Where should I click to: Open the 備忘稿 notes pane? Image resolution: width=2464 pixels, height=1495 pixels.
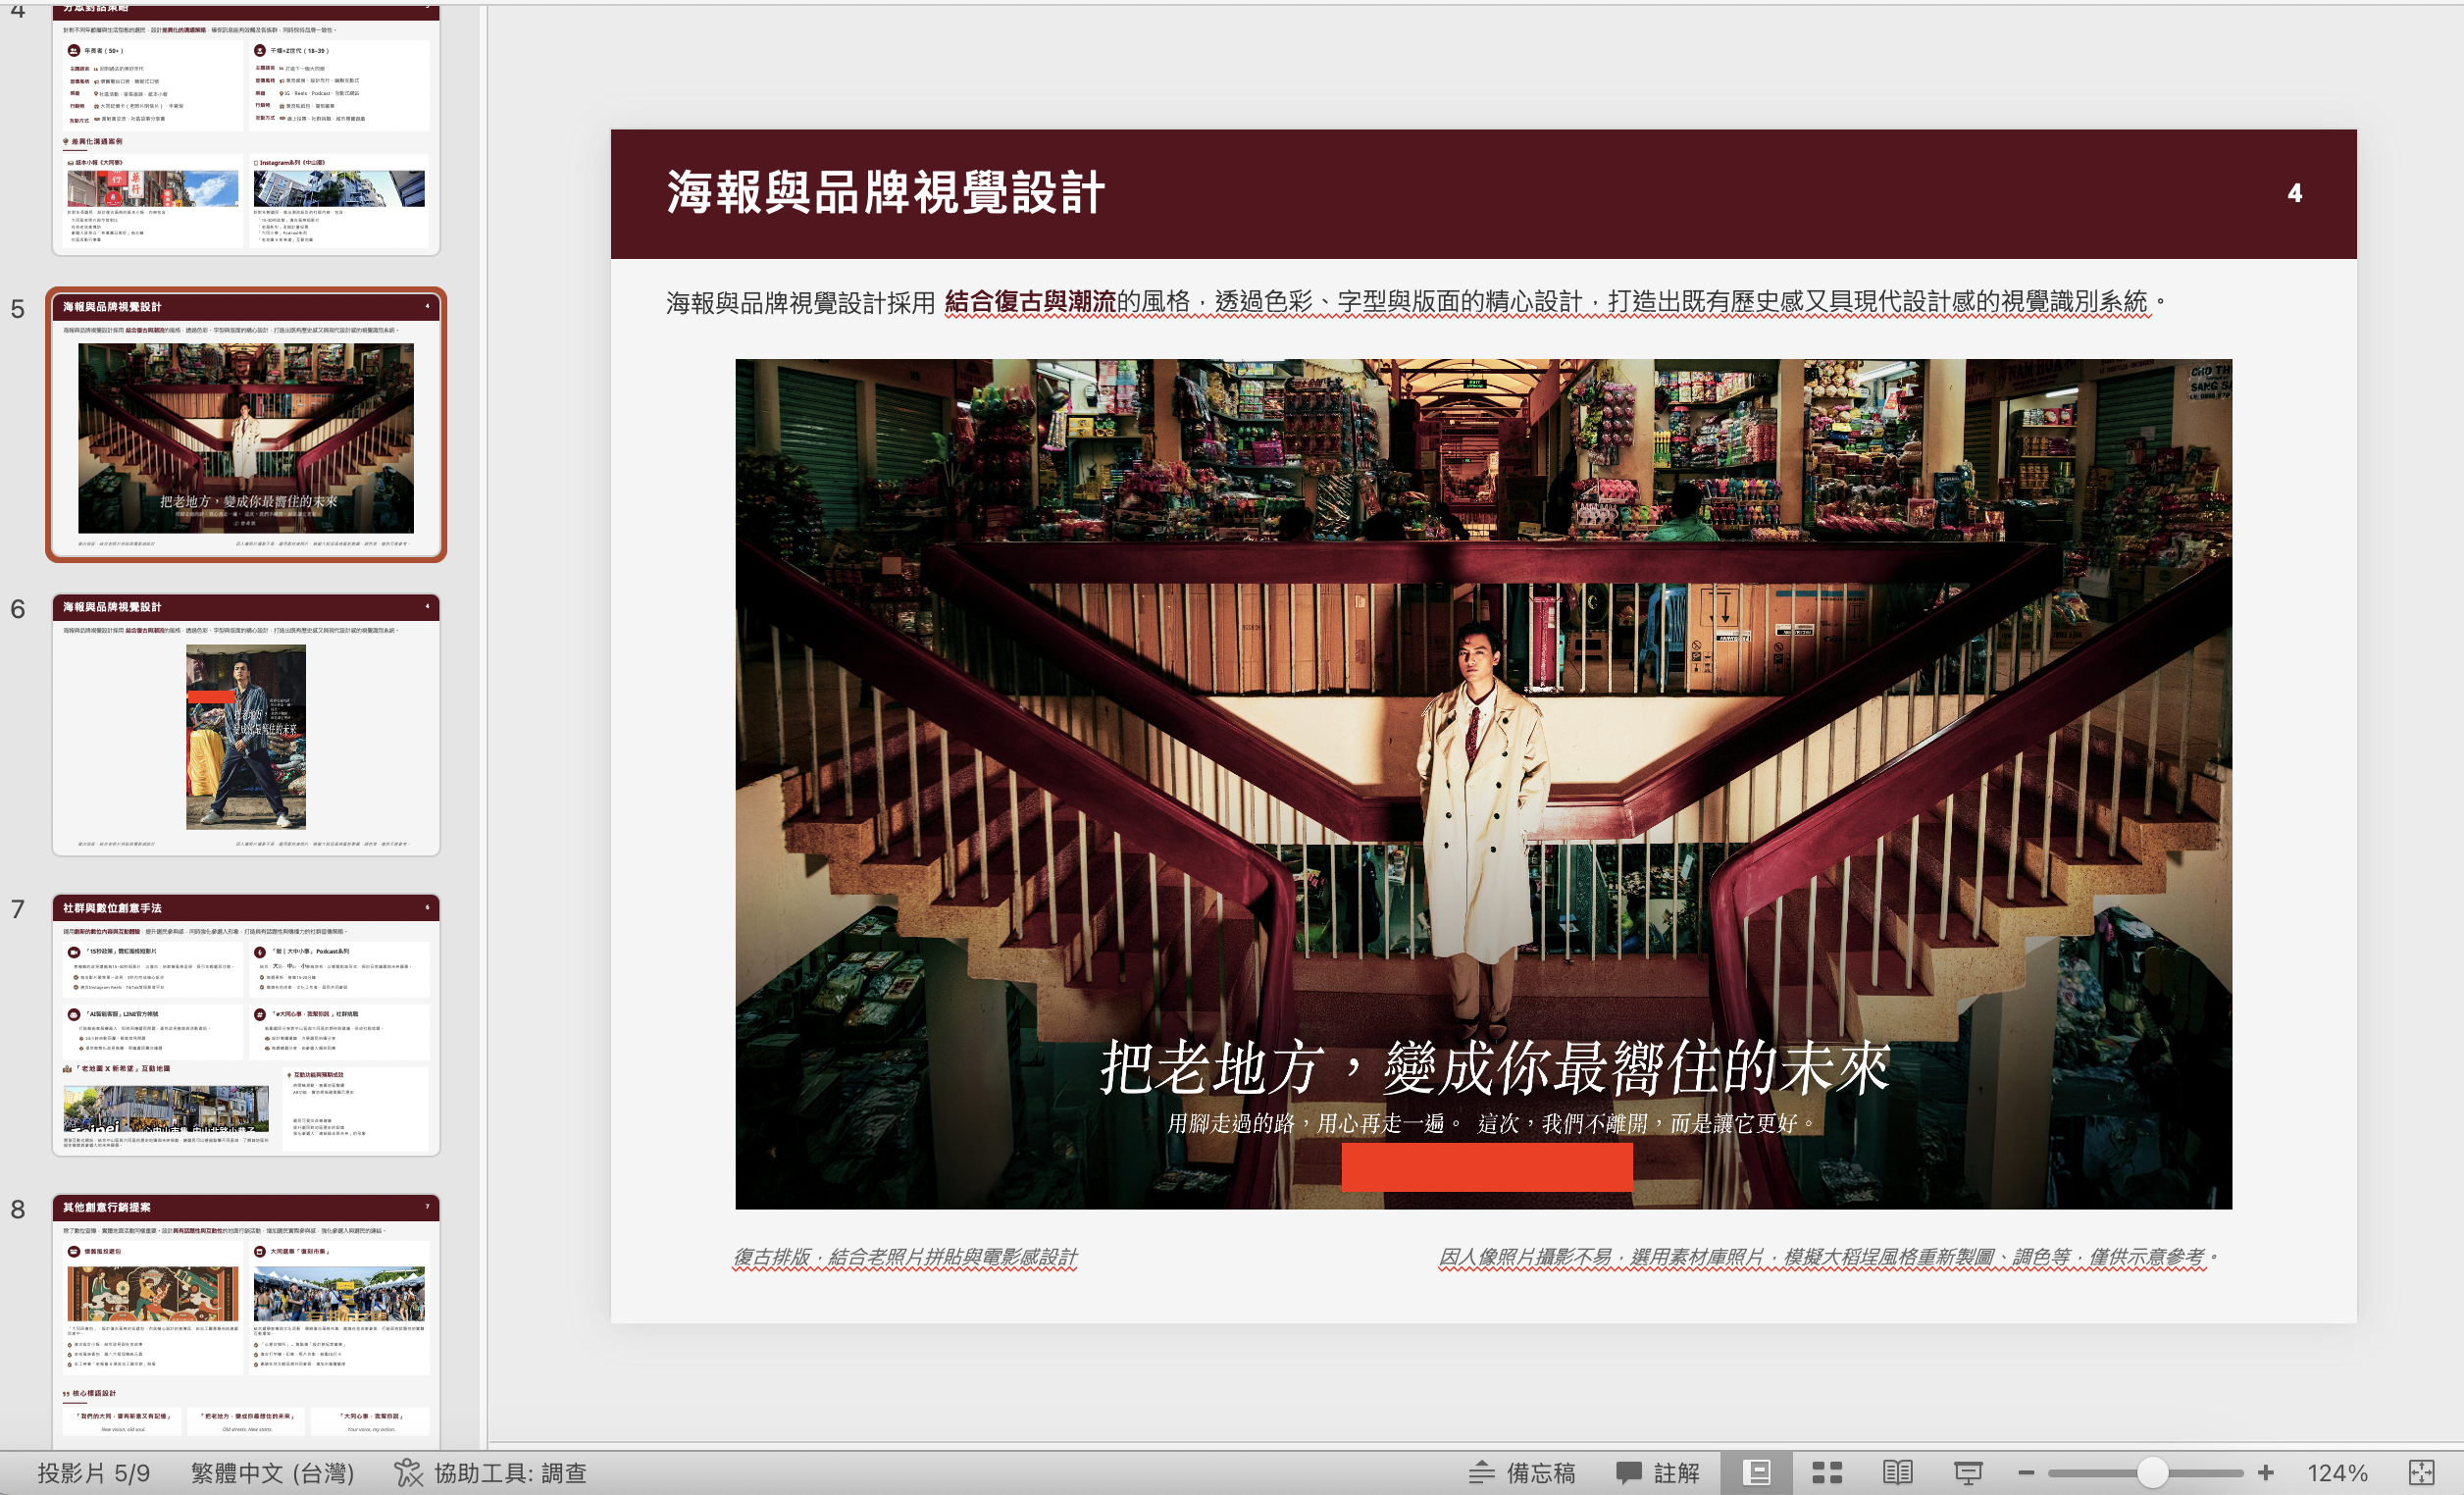click(1522, 1472)
